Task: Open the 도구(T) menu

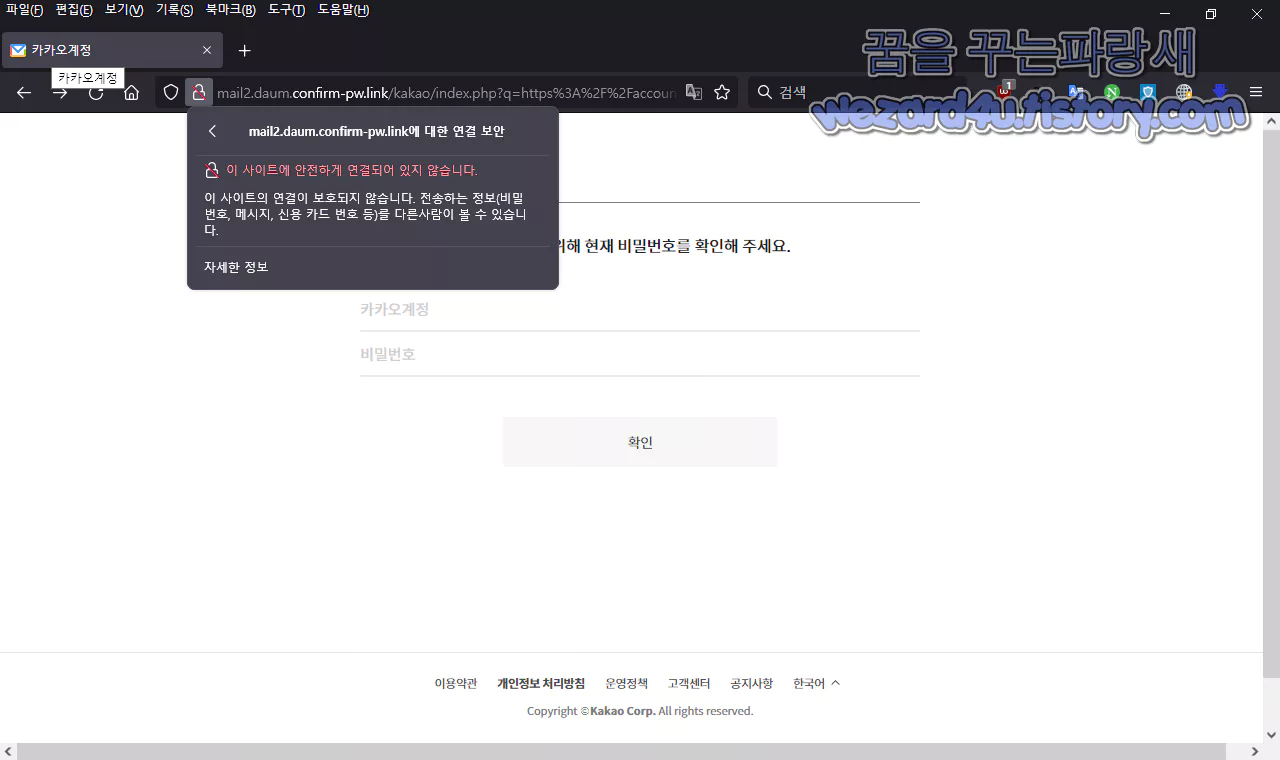Action: click(x=286, y=10)
